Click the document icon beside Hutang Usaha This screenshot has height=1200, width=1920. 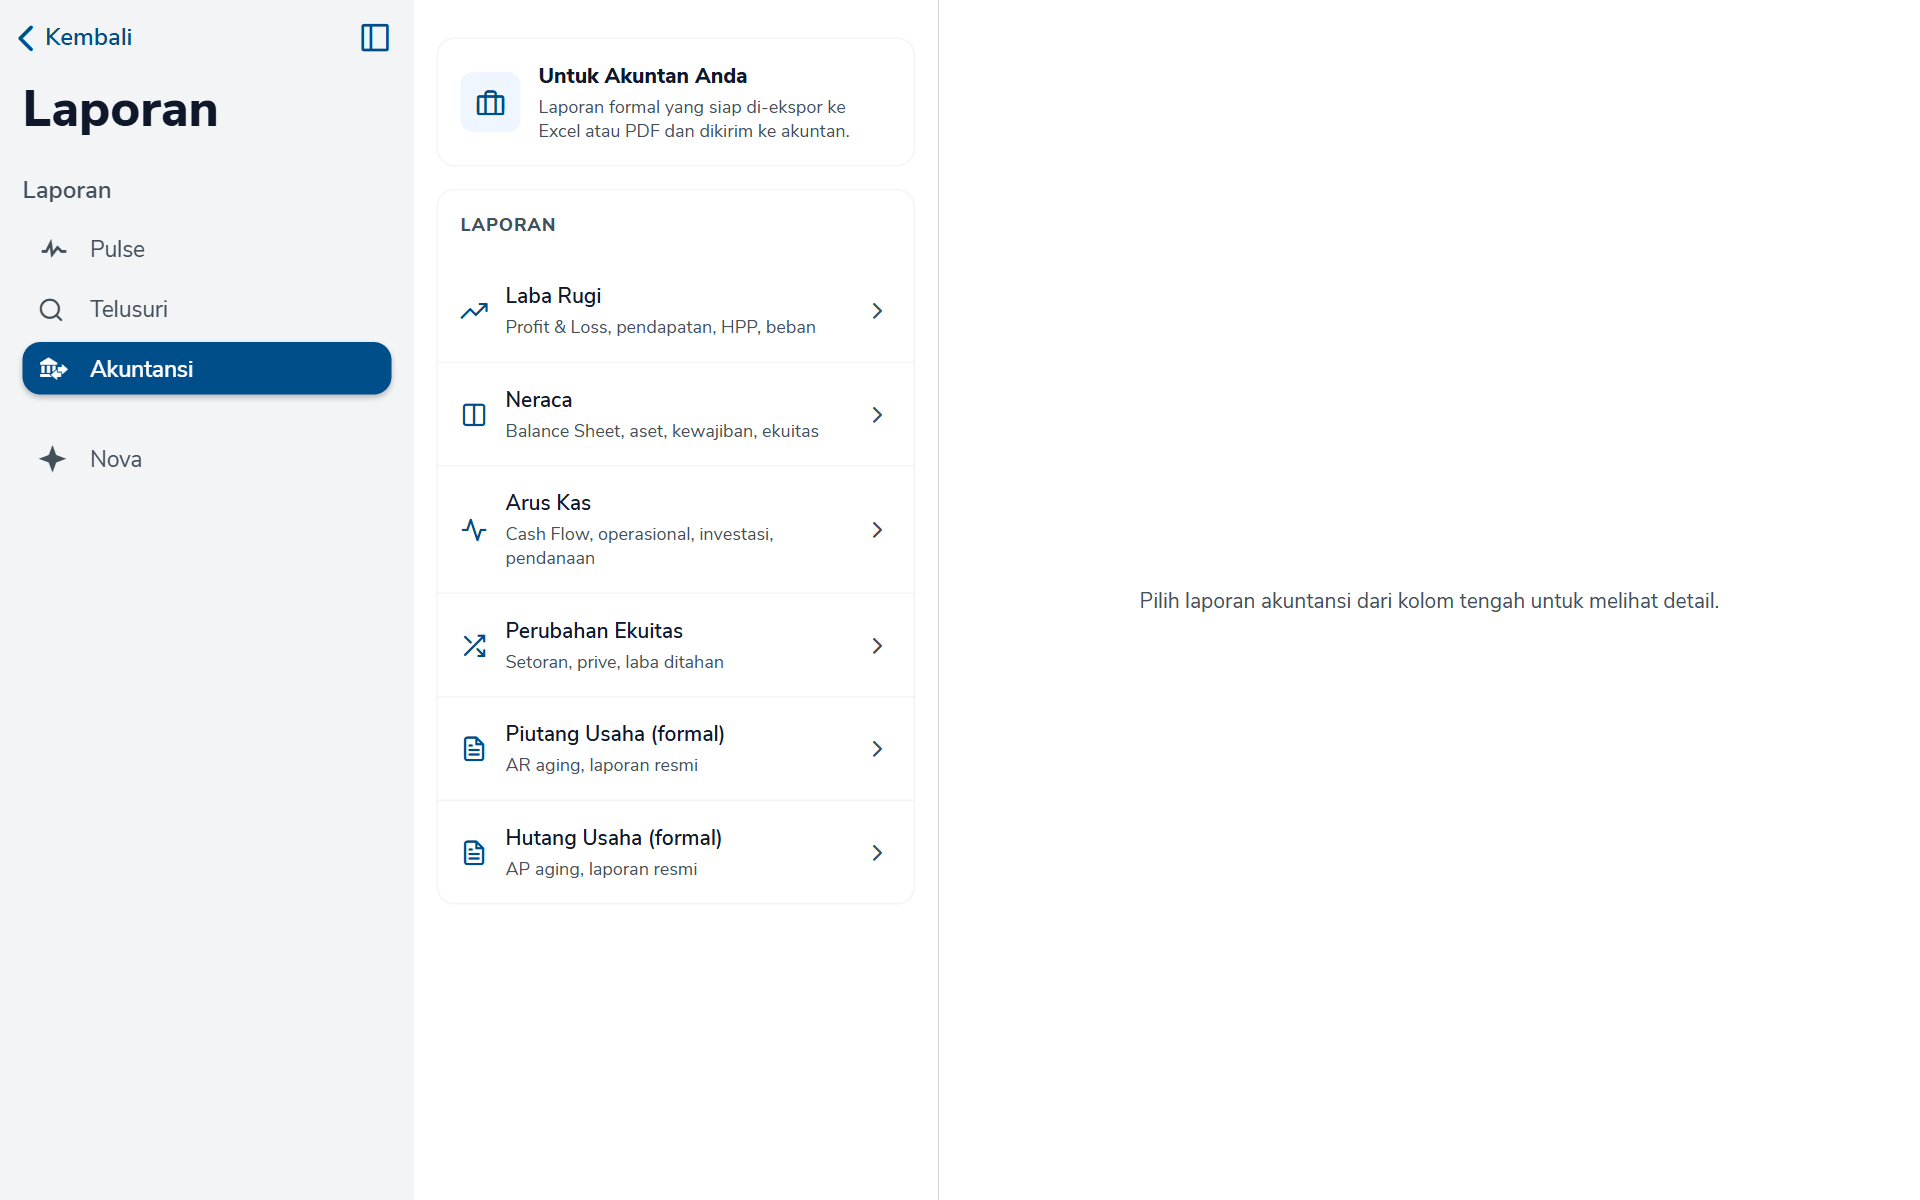(x=474, y=853)
